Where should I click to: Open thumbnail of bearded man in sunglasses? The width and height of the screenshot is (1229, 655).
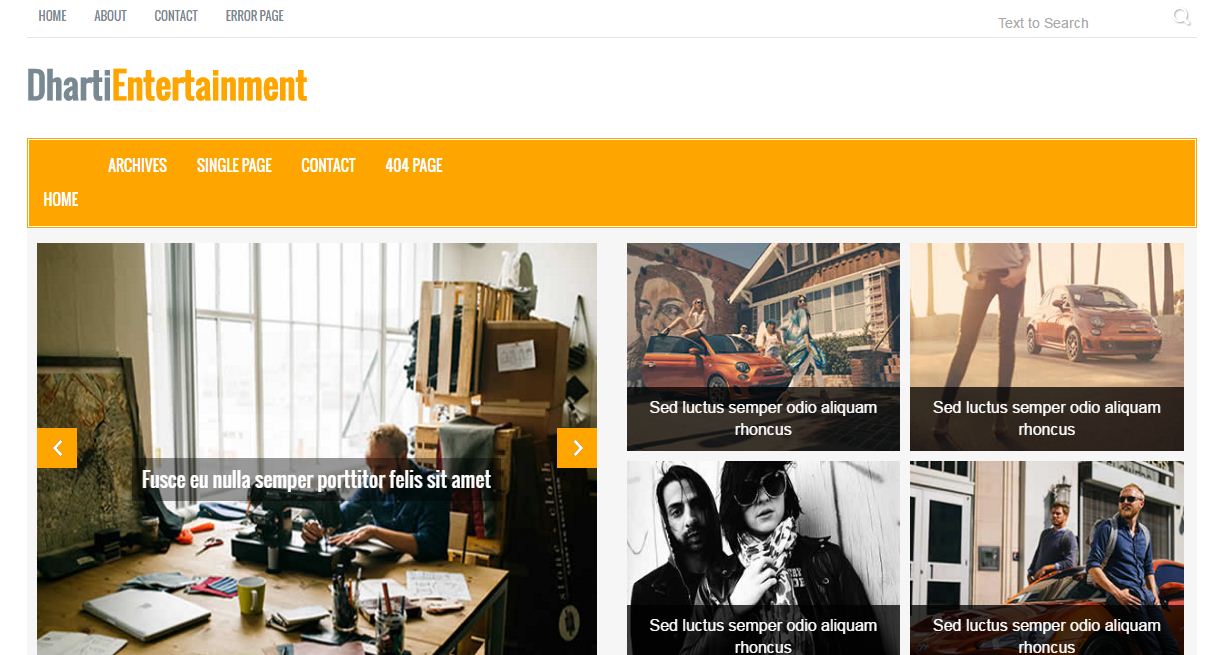[1047, 558]
